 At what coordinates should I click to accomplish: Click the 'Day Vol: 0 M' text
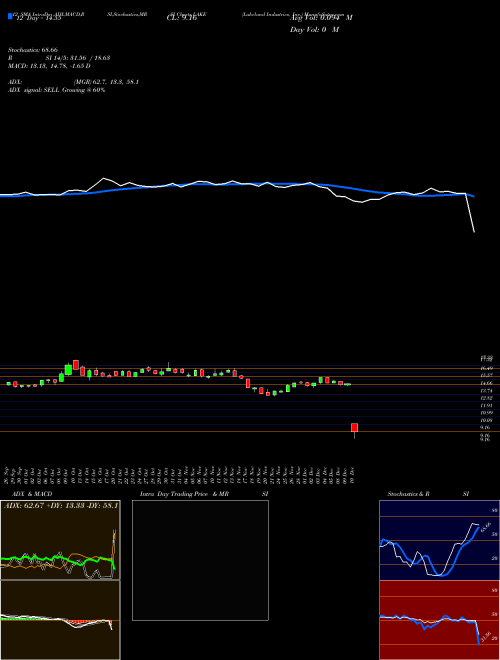314,30
